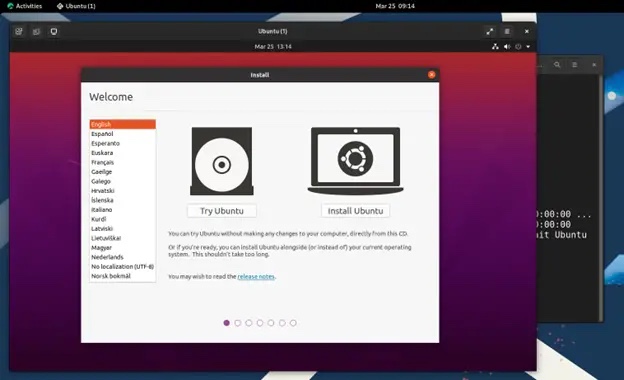Toggle fullscreen for the Ubuntu (1) window
The width and height of the screenshot is (624, 380).
(x=489, y=31)
